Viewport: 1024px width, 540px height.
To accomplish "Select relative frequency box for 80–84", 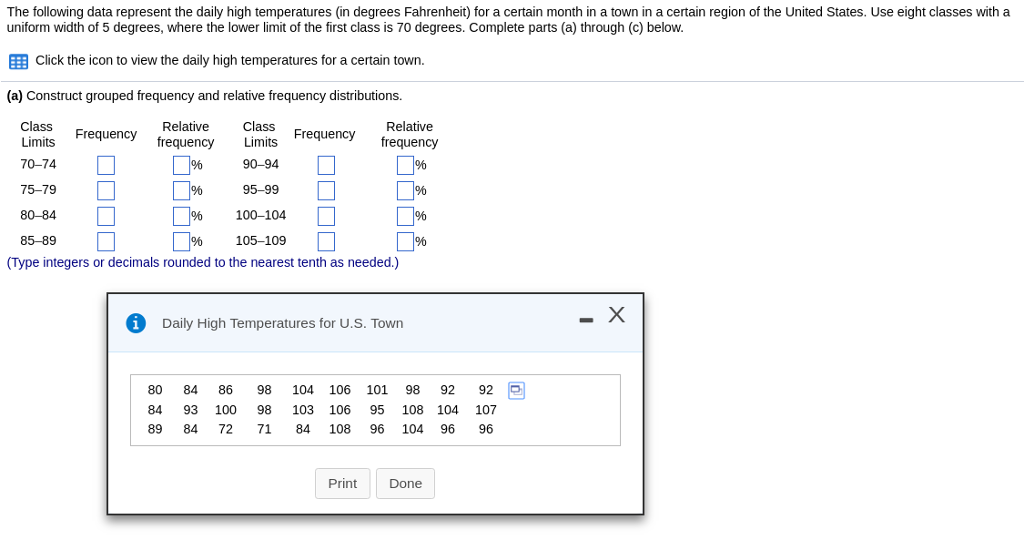I will coord(182,216).
